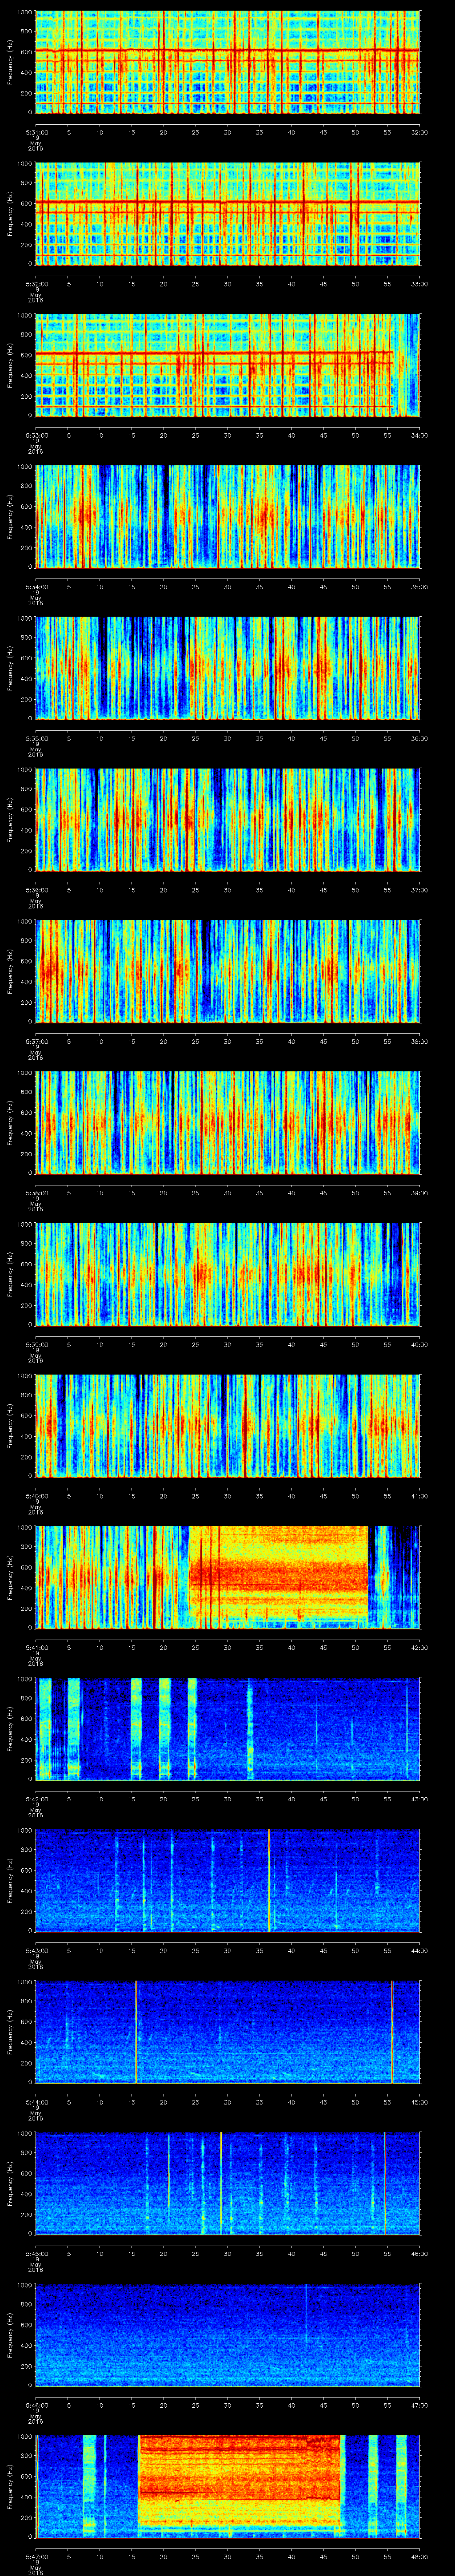Click the '5:32:00' start time label

pyautogui.click(x=36, y=284)
